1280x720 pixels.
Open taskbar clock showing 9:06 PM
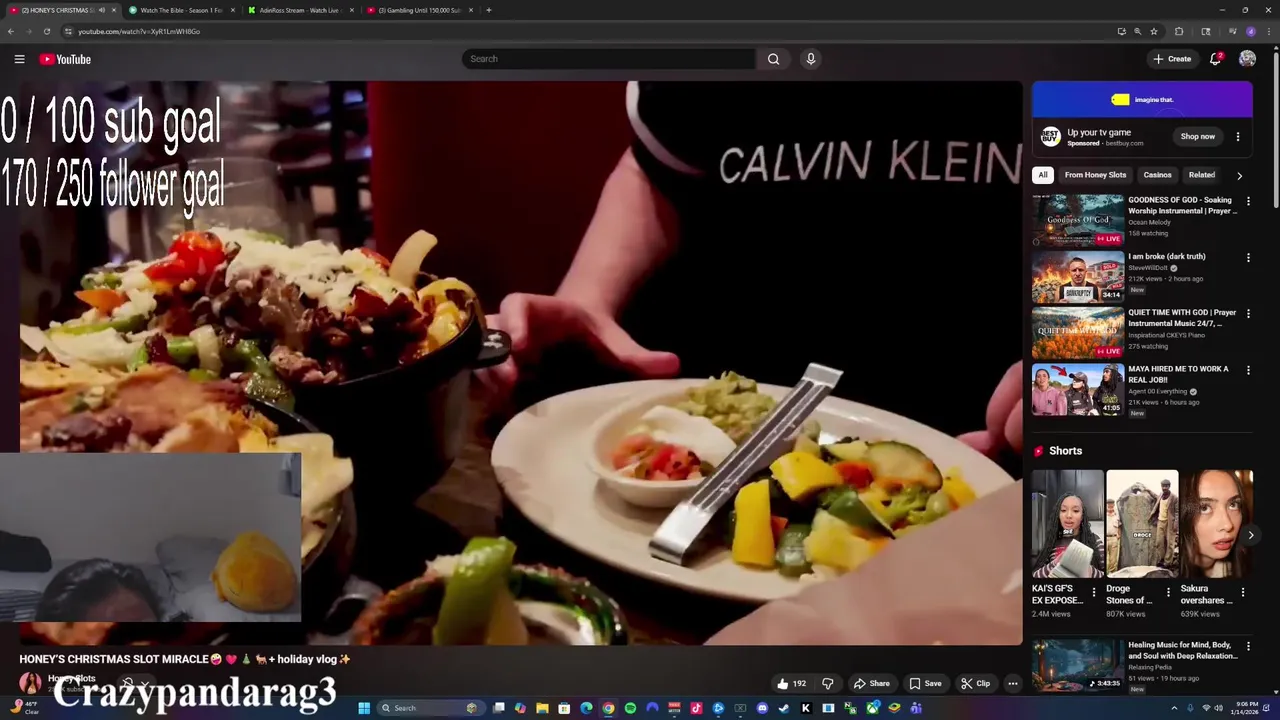(x=1246, y=708)
